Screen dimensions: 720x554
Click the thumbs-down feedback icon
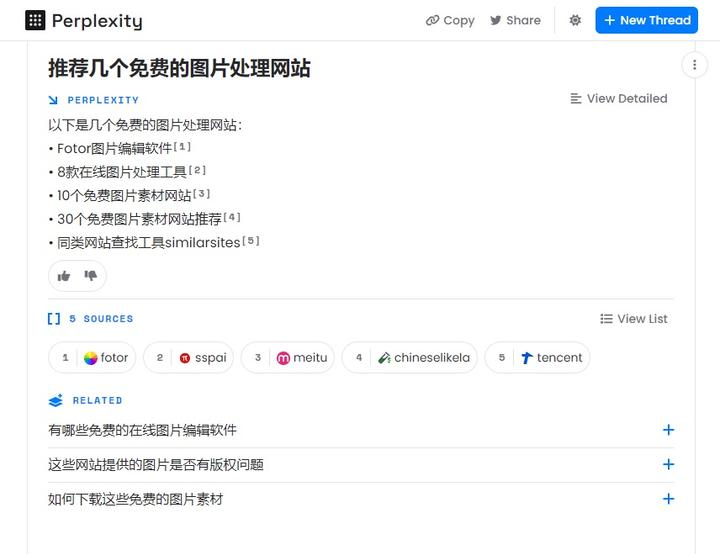[x=90, y=275]
